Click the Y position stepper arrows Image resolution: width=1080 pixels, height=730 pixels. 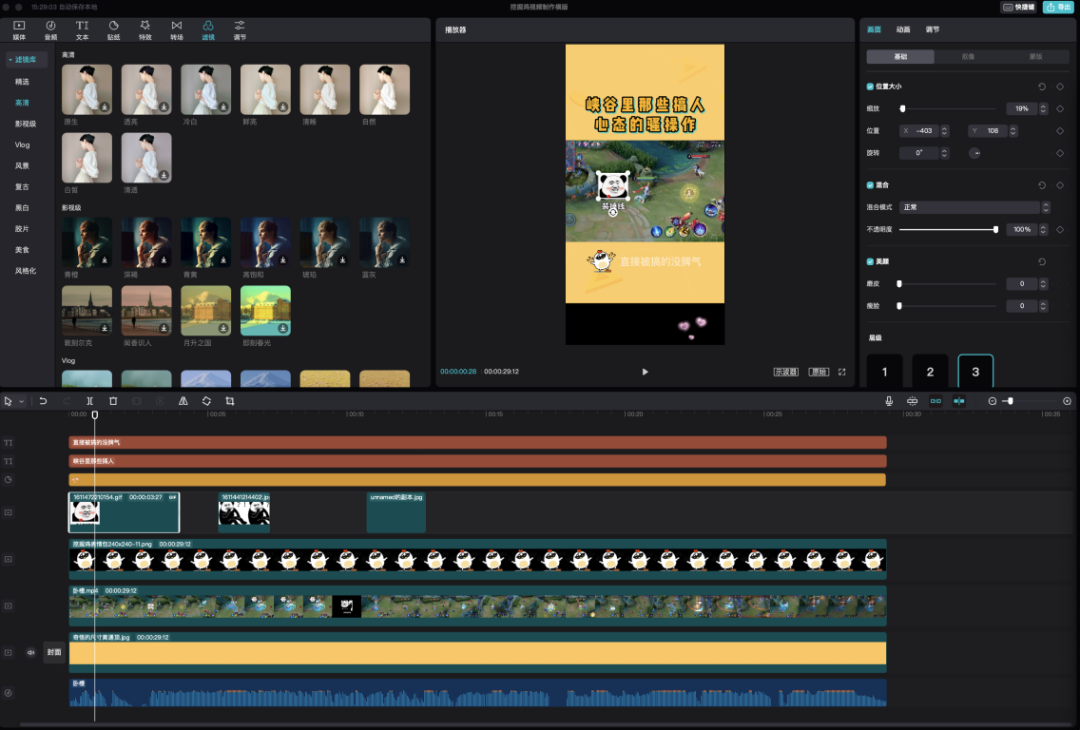point(1013,131)
